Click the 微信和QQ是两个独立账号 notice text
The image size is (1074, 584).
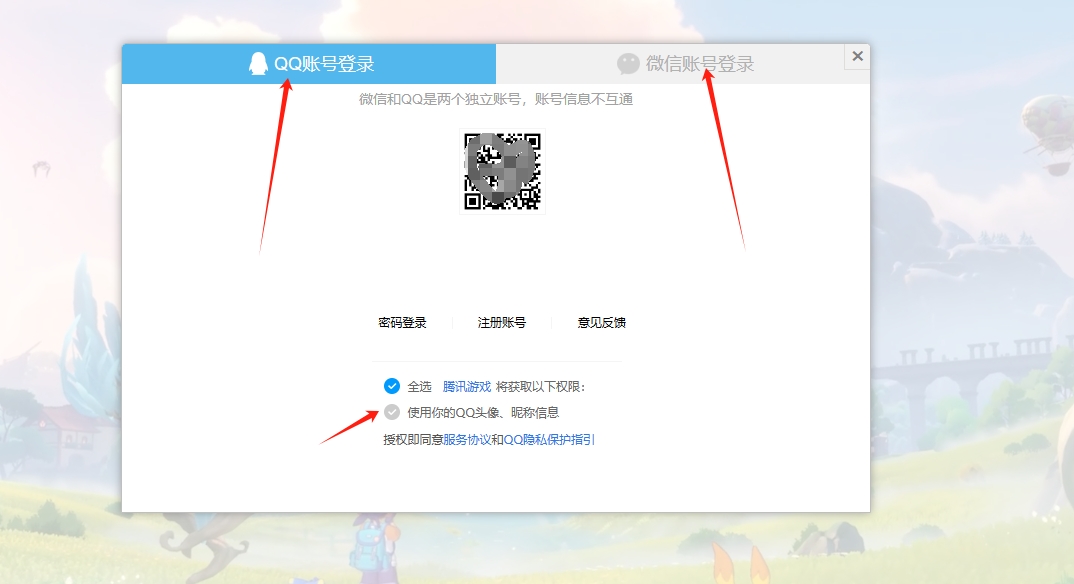[x=496, y=99]
